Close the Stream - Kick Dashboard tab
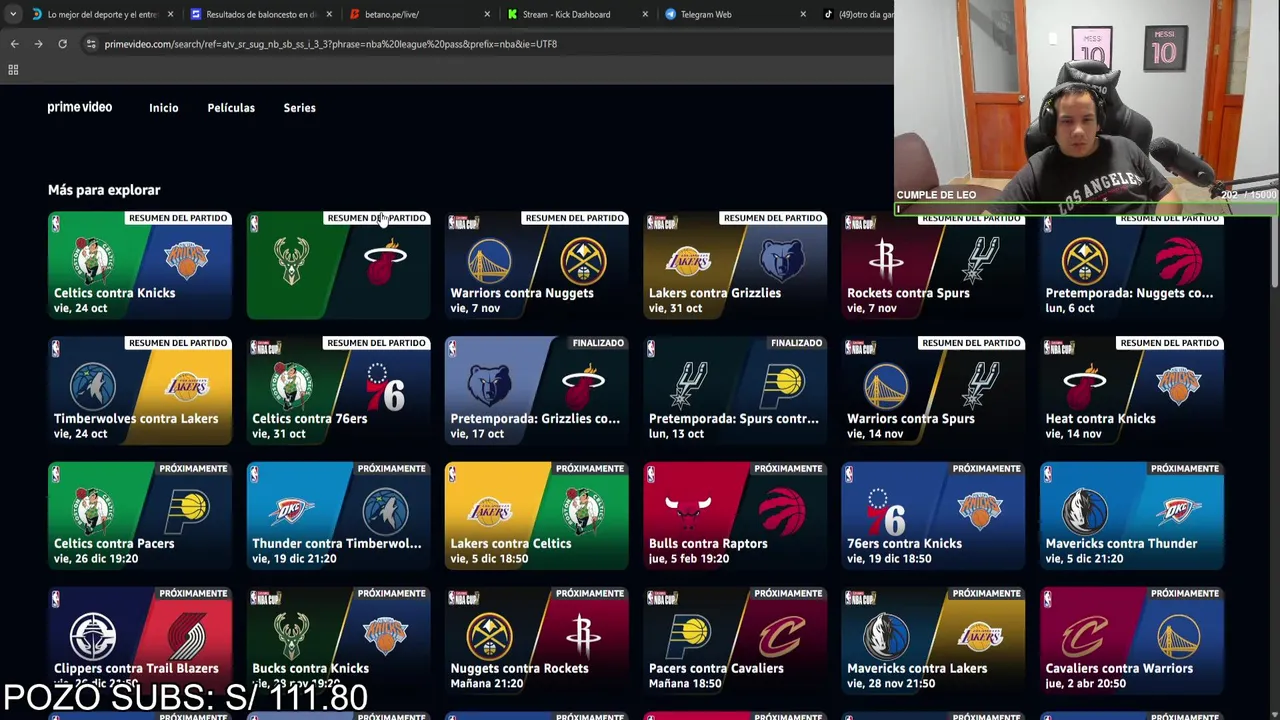Image resolution: width=1280 pixels, height=720 pixels. 645,14
